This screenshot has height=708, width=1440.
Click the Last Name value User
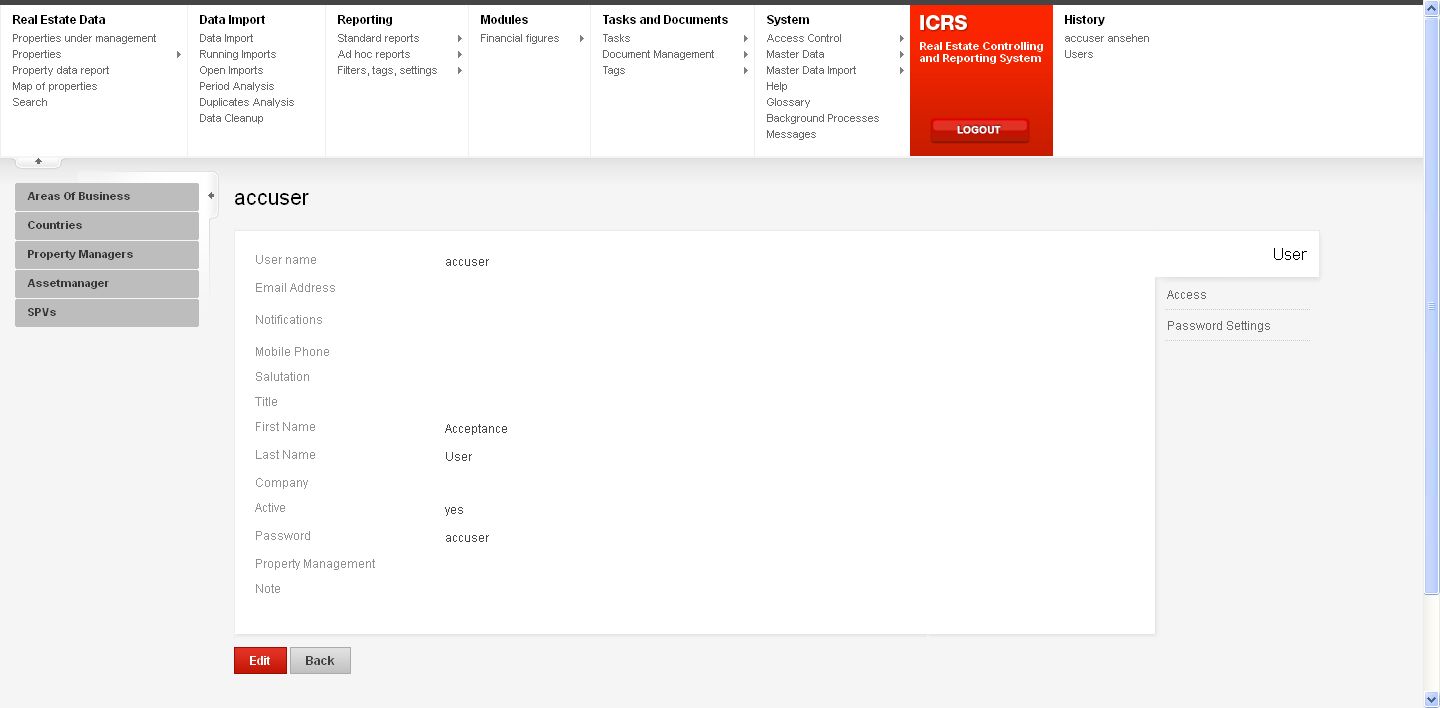tap(458, 457)
